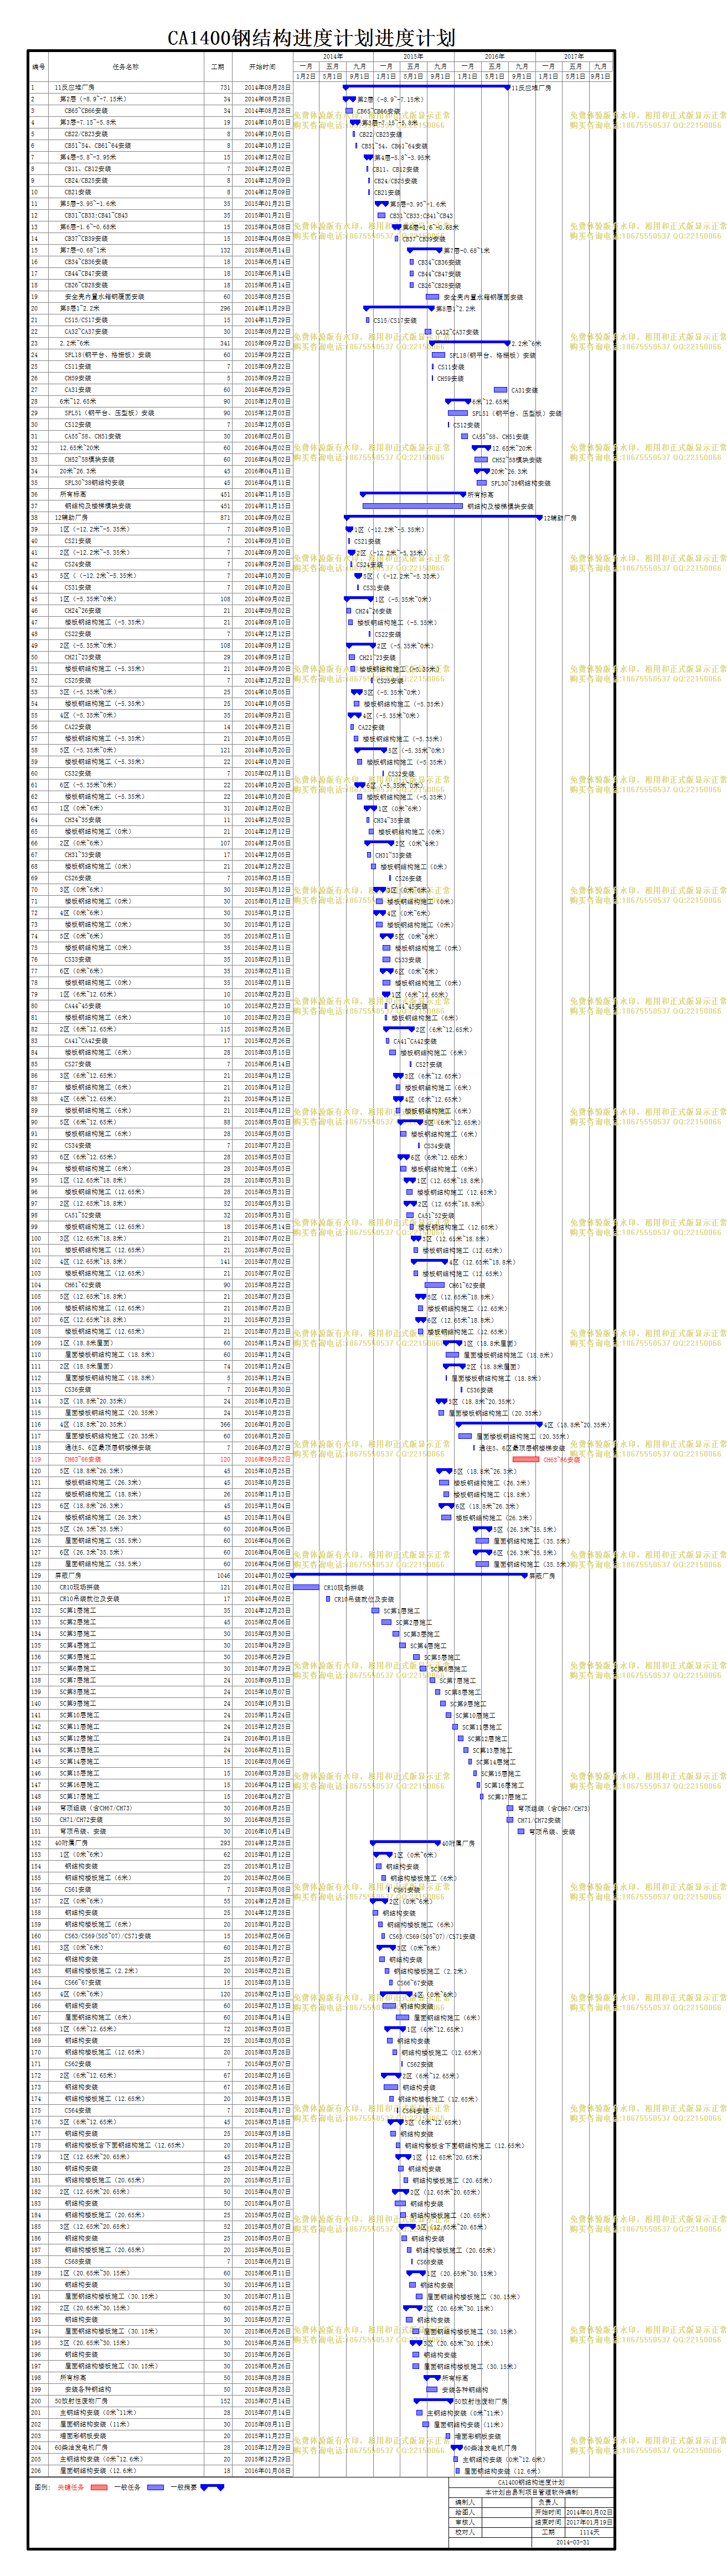Click the 所有标高 long bar in chart
The image size is (727, 2576).
412,495
